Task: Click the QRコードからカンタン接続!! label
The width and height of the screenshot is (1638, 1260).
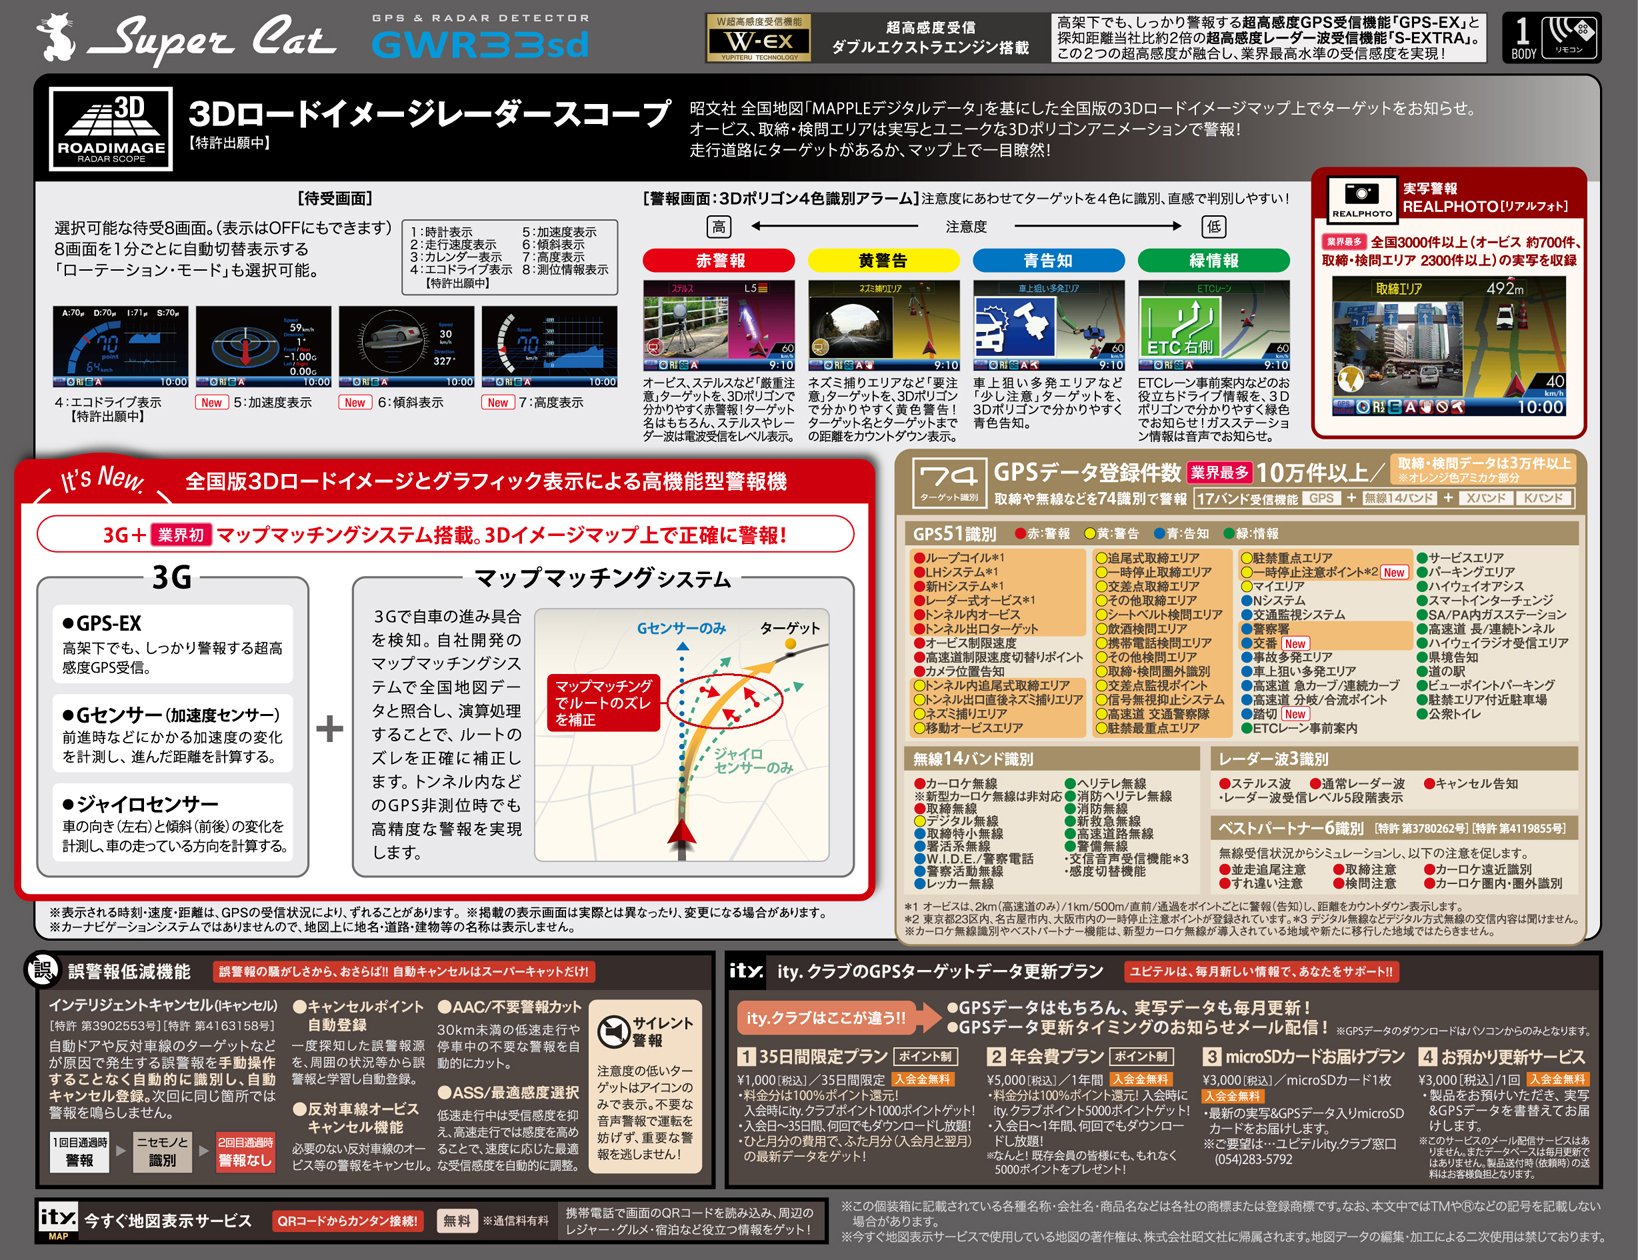Action: (x=348, y=1221)
